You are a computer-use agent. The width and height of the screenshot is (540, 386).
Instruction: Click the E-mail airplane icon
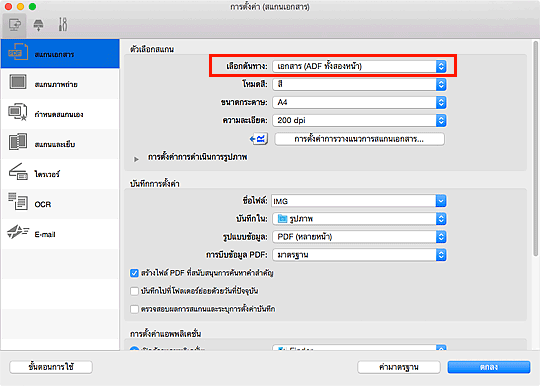tap(18, 232)
